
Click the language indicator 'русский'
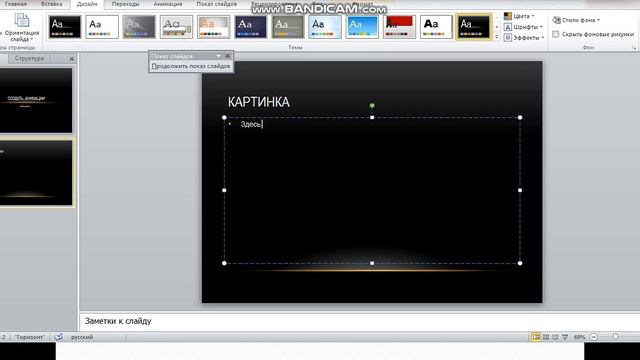(82, 337)
